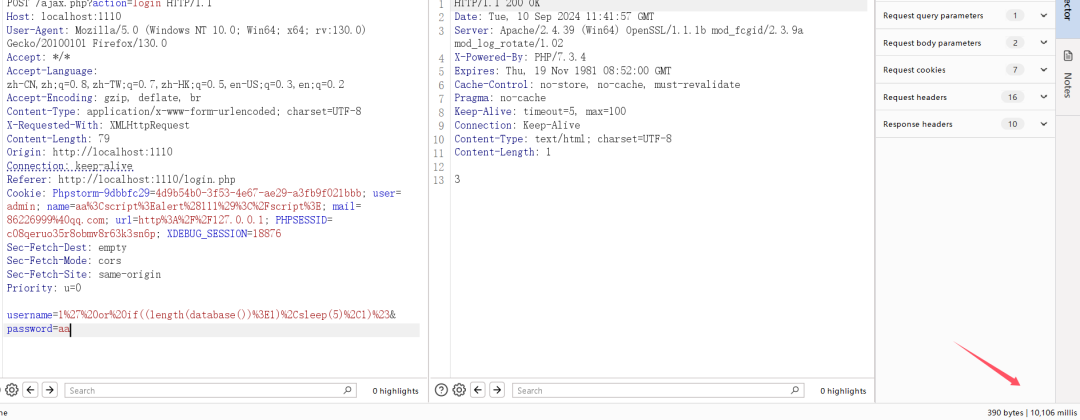This screenshot has height=420, width=1080.
Task: Click response Date header line
Action: tap(565, 17)
